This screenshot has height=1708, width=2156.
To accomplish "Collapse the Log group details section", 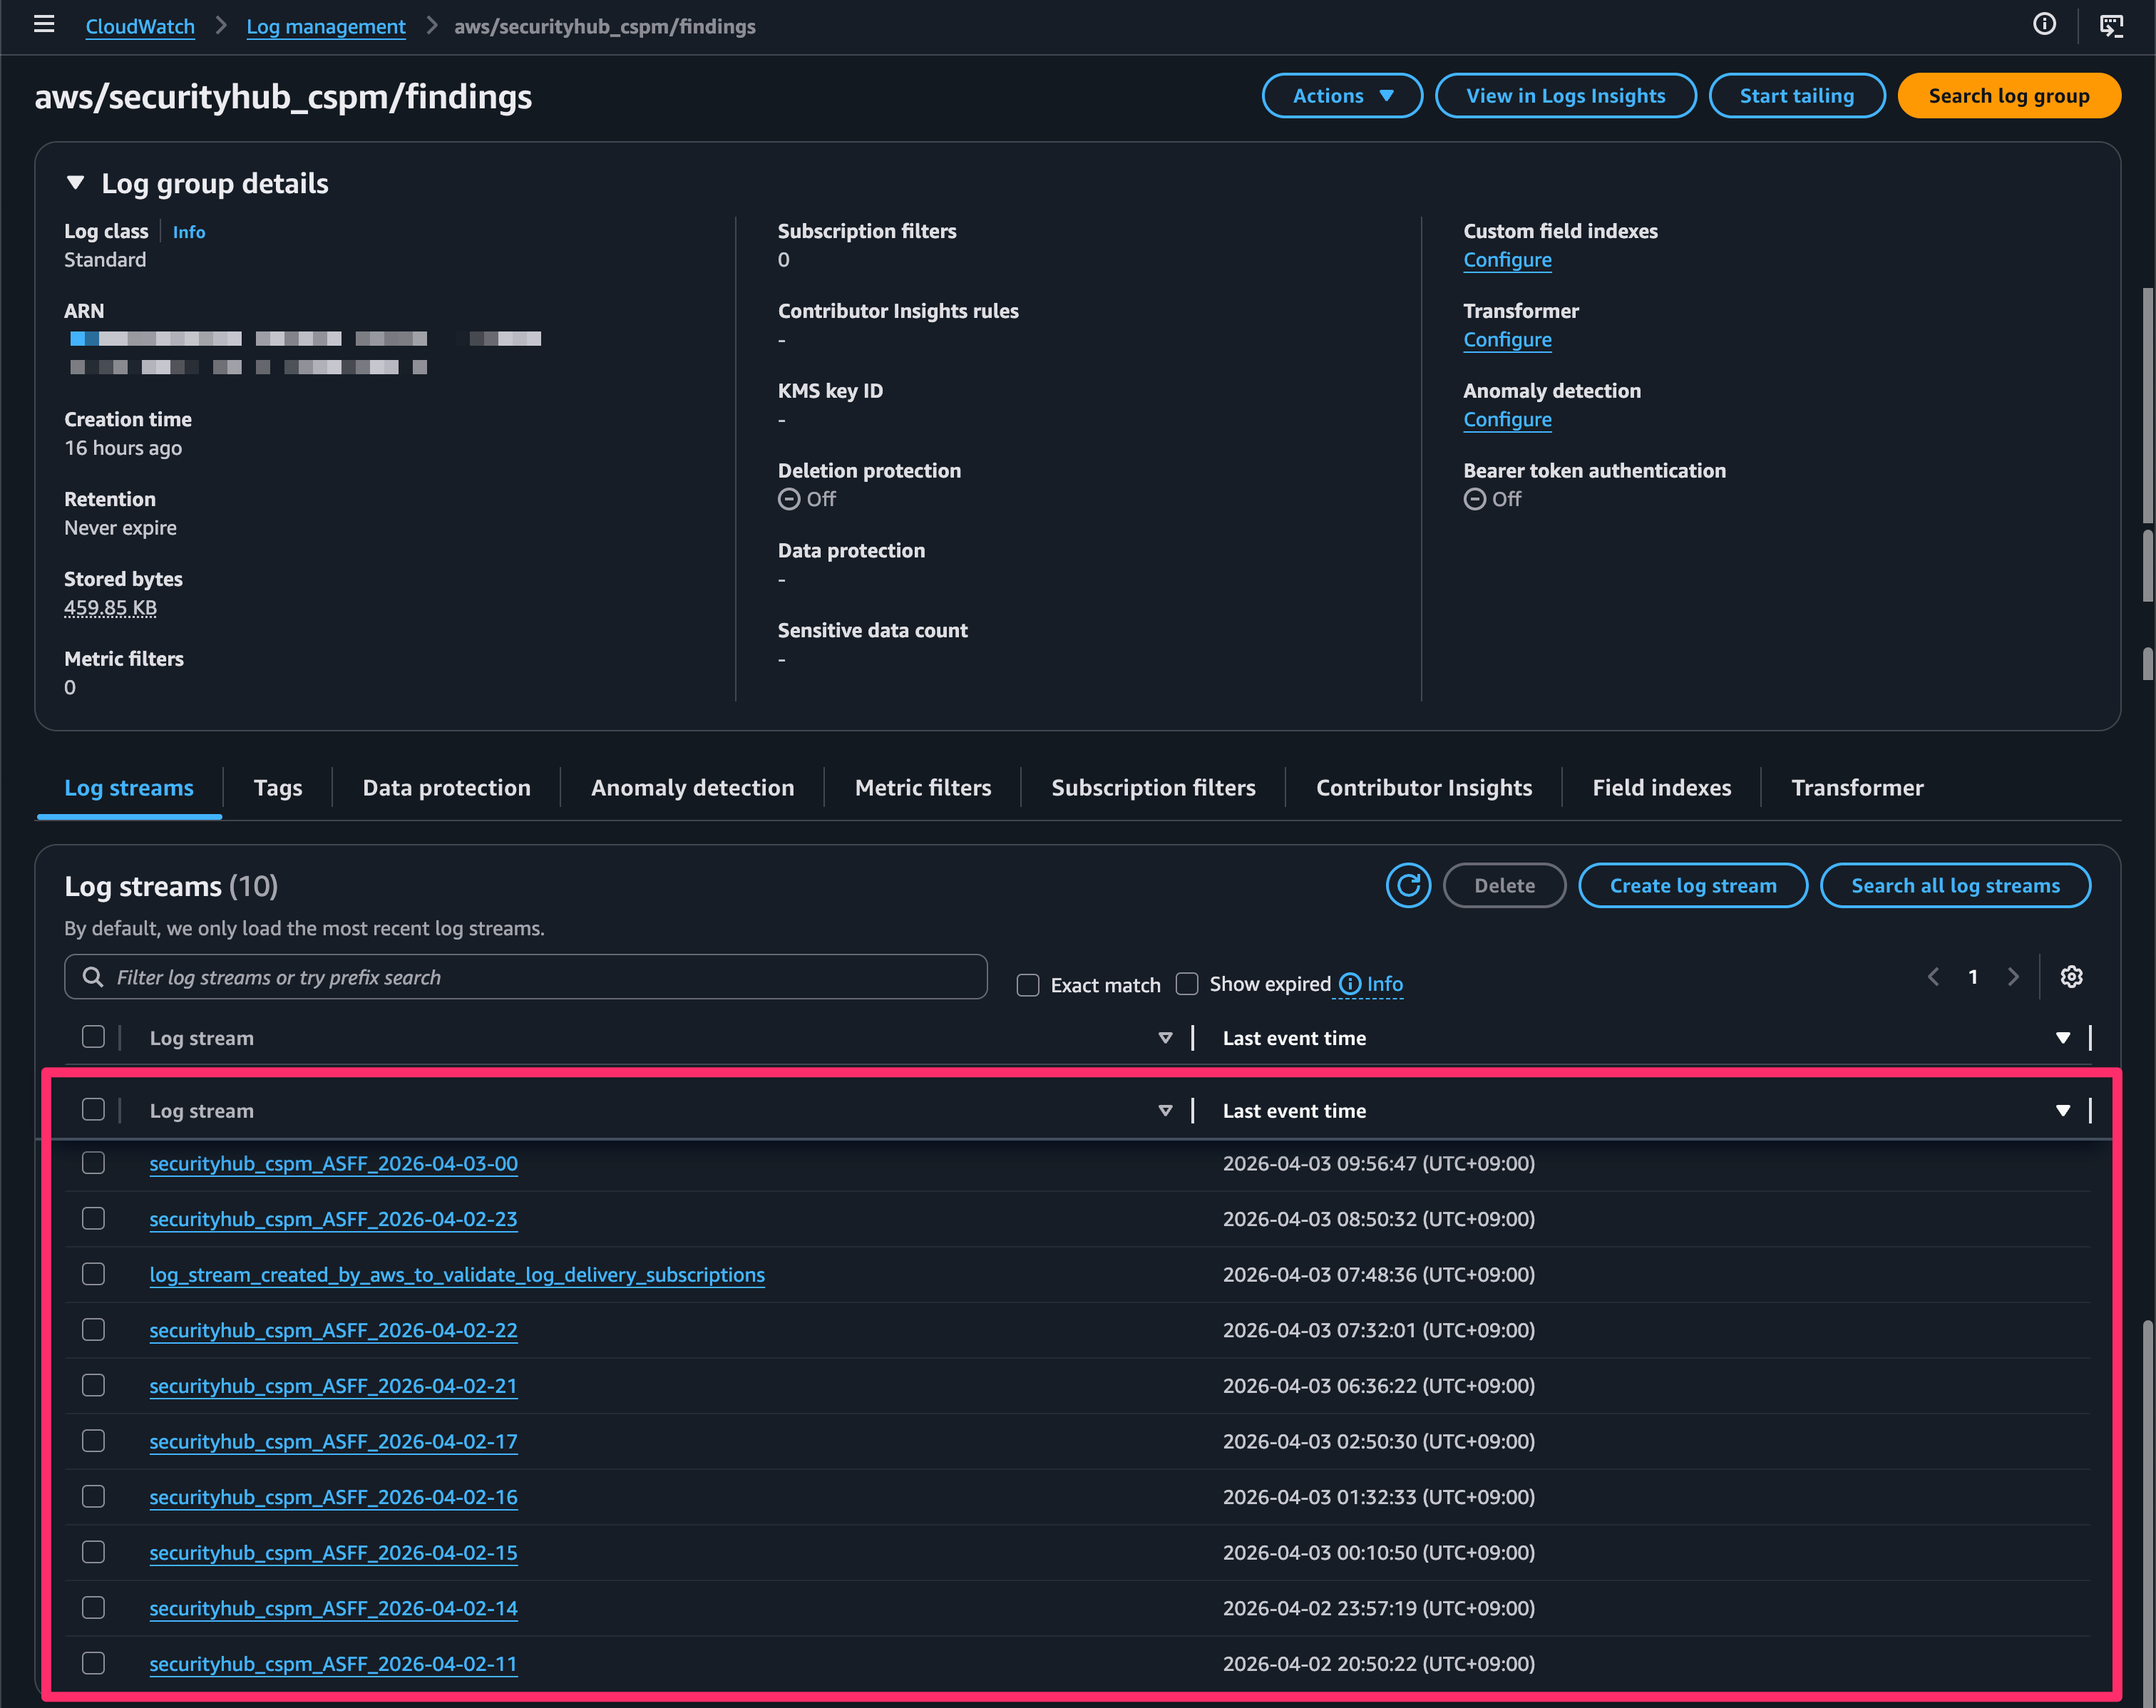I will [x=75, y=183].
